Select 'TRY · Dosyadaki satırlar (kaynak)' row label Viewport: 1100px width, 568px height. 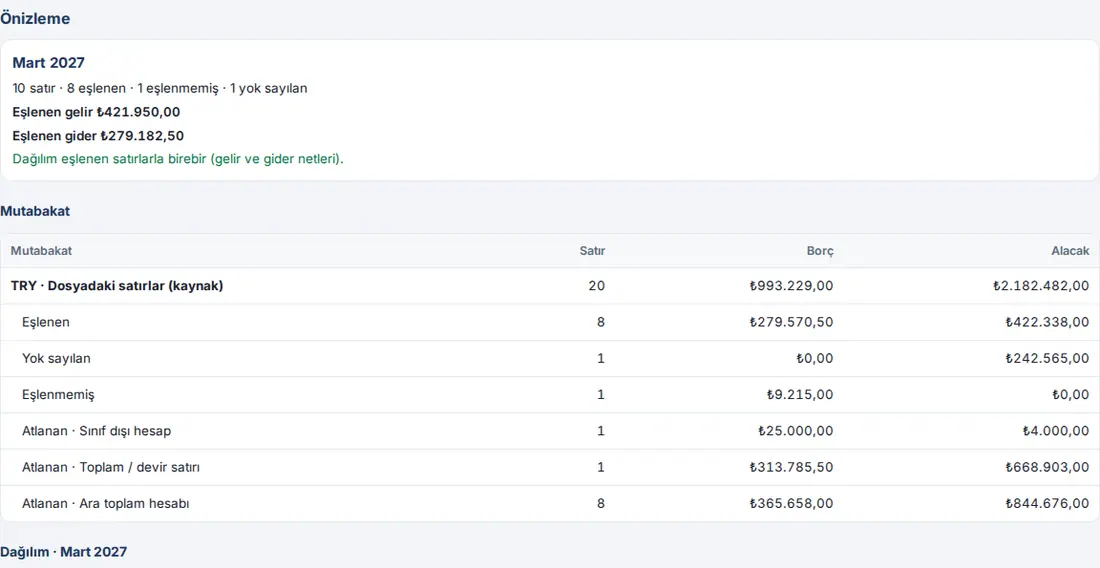(117, 286)
